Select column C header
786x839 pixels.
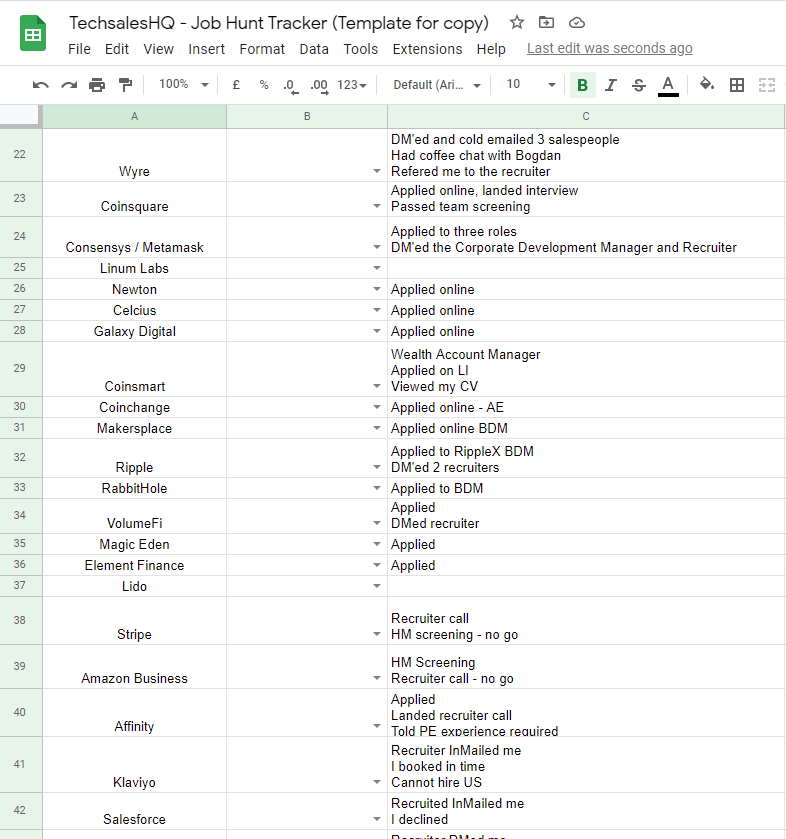[586, 116]
